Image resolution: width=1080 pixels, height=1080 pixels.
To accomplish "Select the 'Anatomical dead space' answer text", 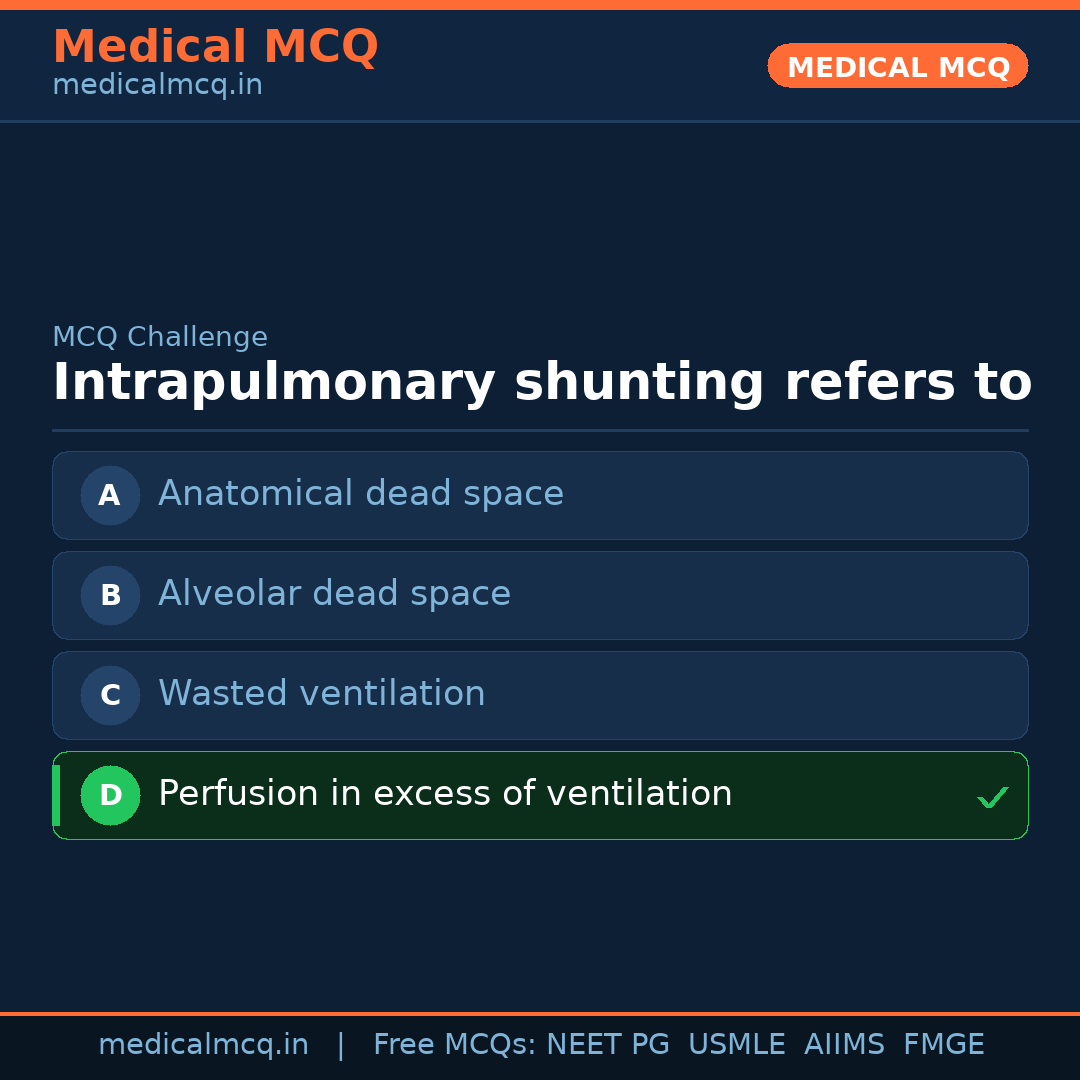I will coord(360,494).
